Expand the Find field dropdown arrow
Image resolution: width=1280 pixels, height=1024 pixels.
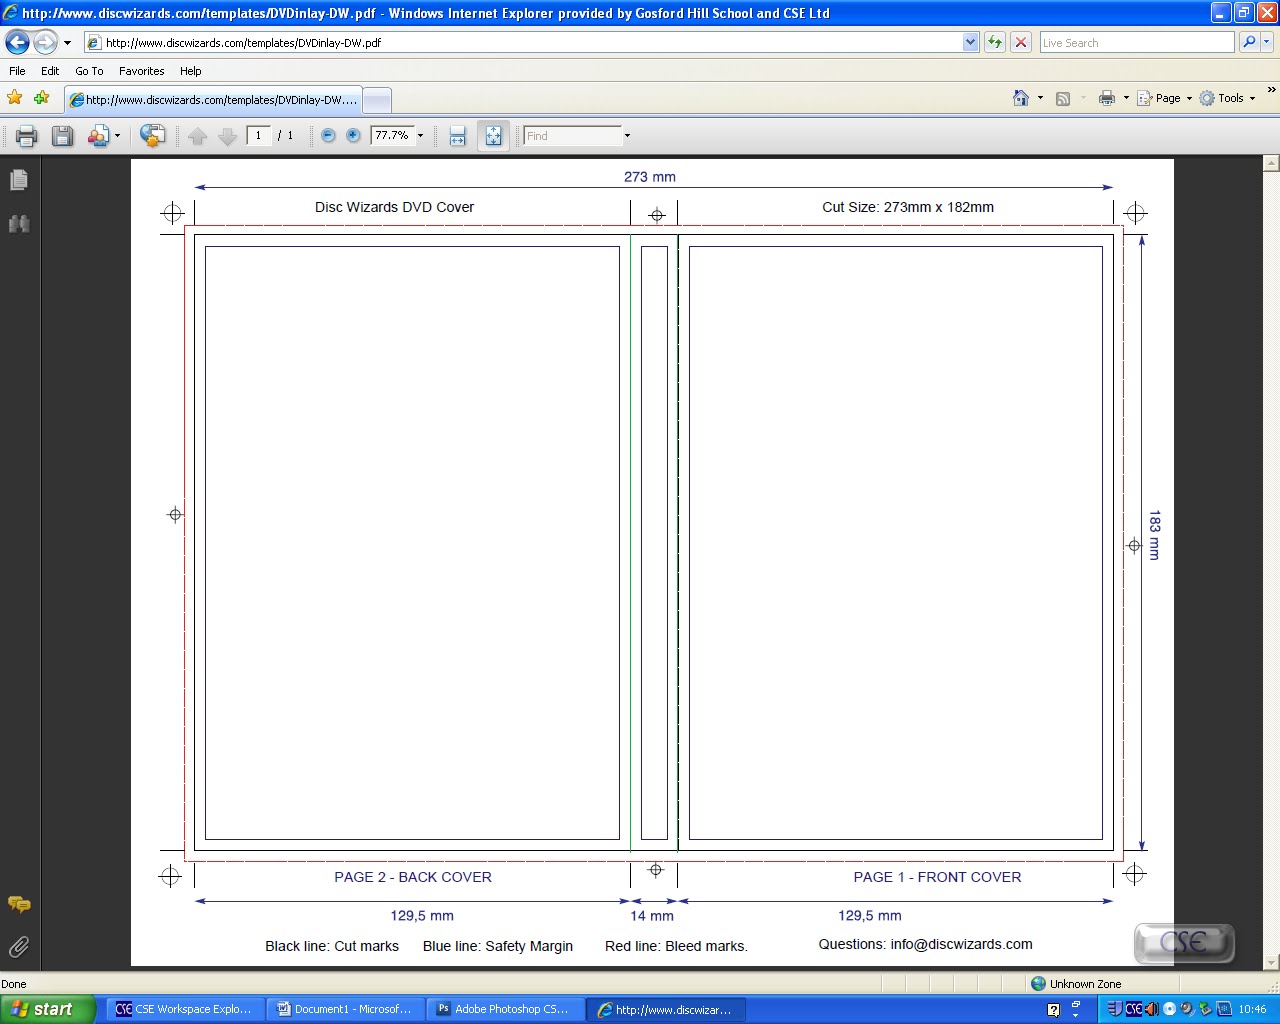tap(627, 135)
